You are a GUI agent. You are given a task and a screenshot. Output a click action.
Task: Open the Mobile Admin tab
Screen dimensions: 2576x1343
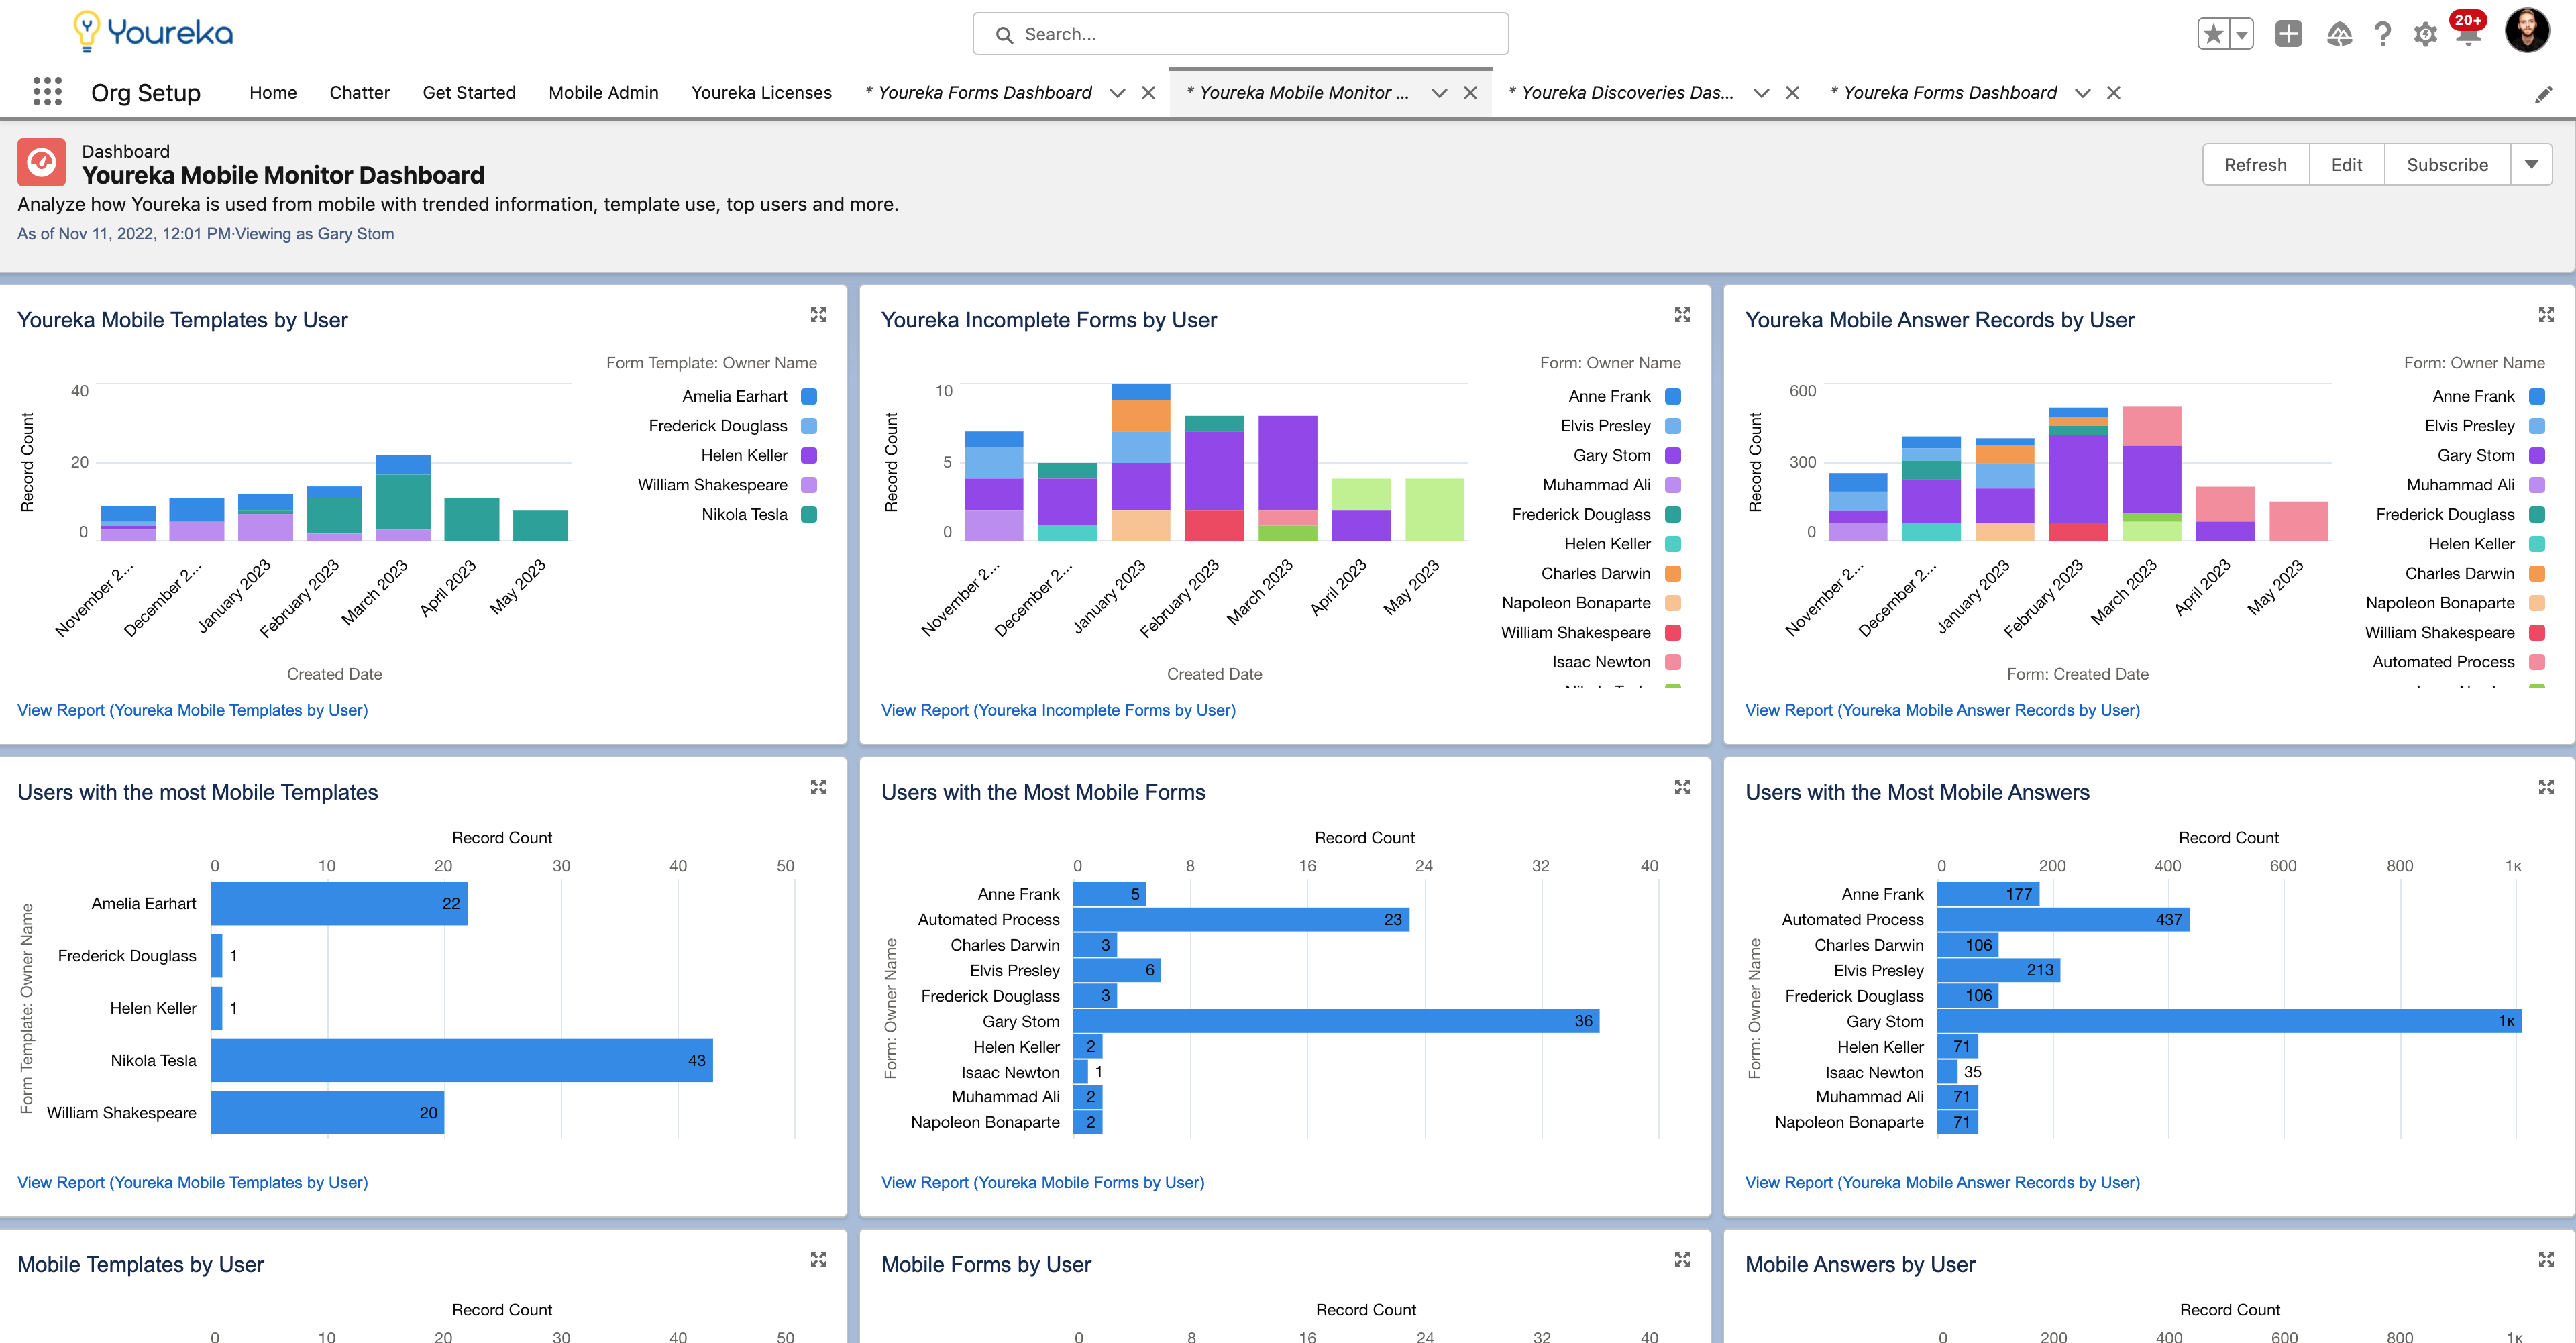coord(603,93)
